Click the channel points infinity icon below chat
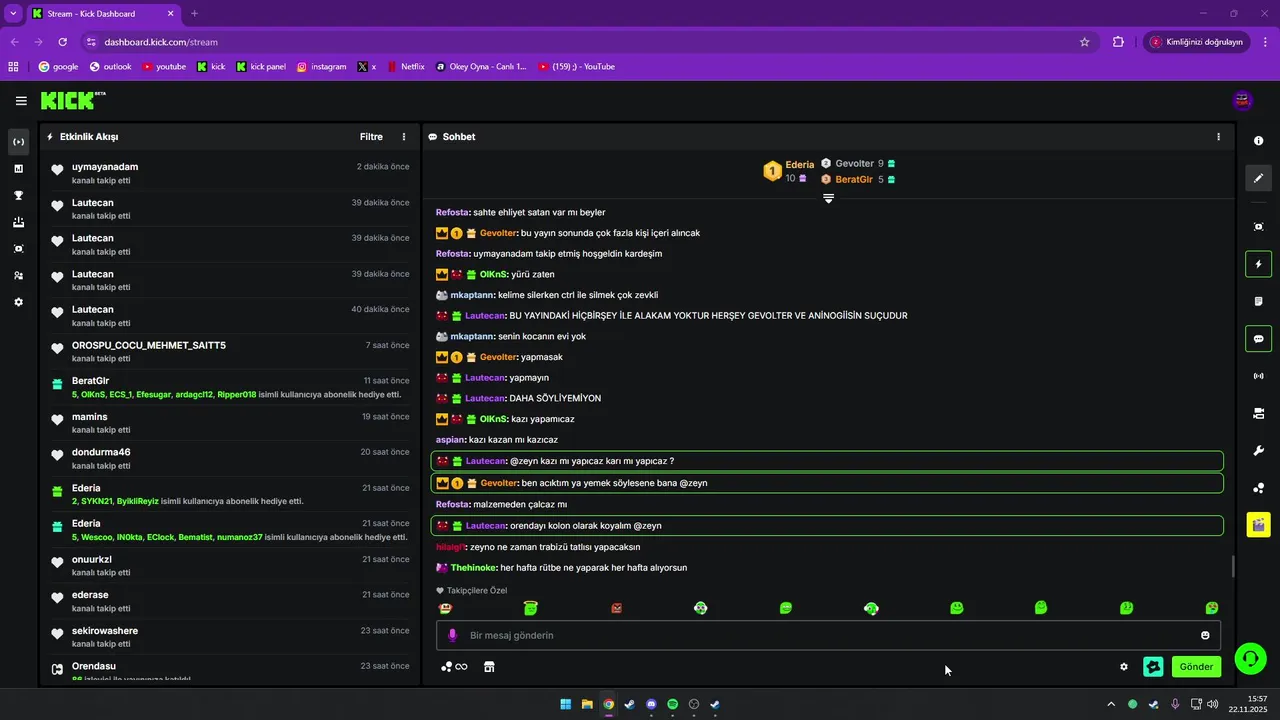The width and height of the screenshot is (1280, 720). pyautogui.click(x=454, y=667)
